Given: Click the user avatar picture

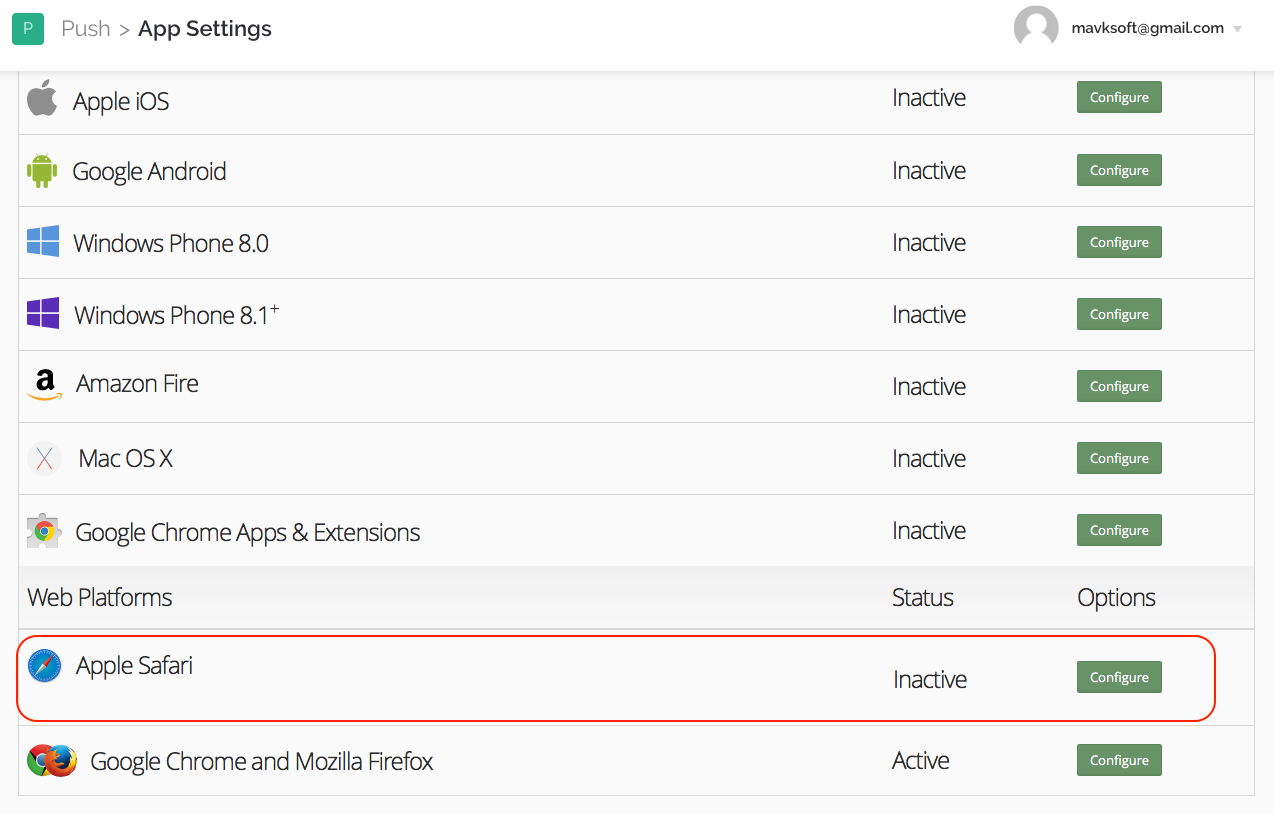Looking at the screenshot, I should pos(1036,28).
